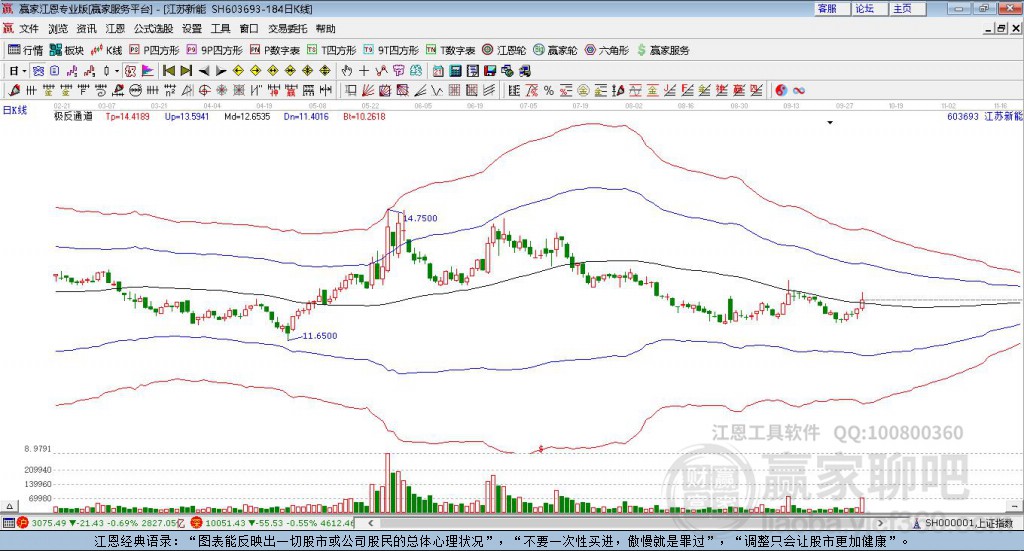Open the P四方形 tool

pyautogui.click(x=154, y=50)
